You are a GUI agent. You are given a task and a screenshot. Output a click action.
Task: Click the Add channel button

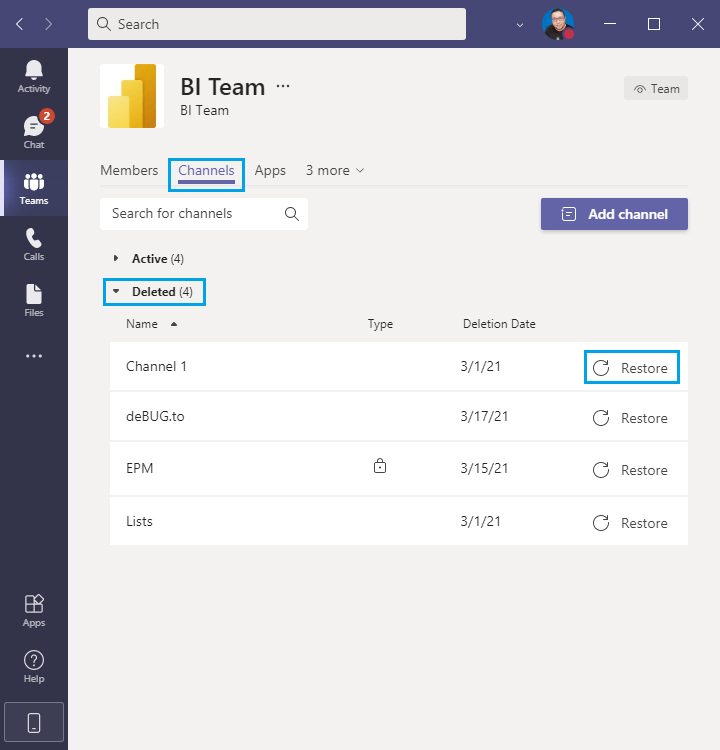614,214
